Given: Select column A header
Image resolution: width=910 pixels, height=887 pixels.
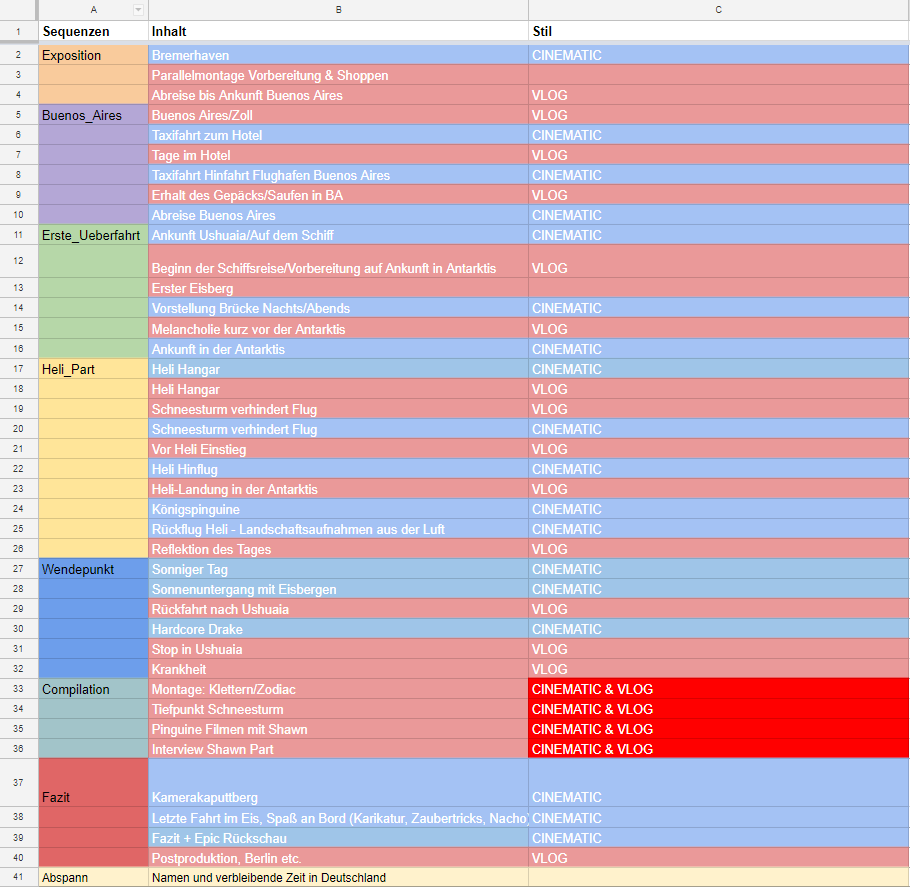Looking at the screenshot, I should click(x=93, y=10).
